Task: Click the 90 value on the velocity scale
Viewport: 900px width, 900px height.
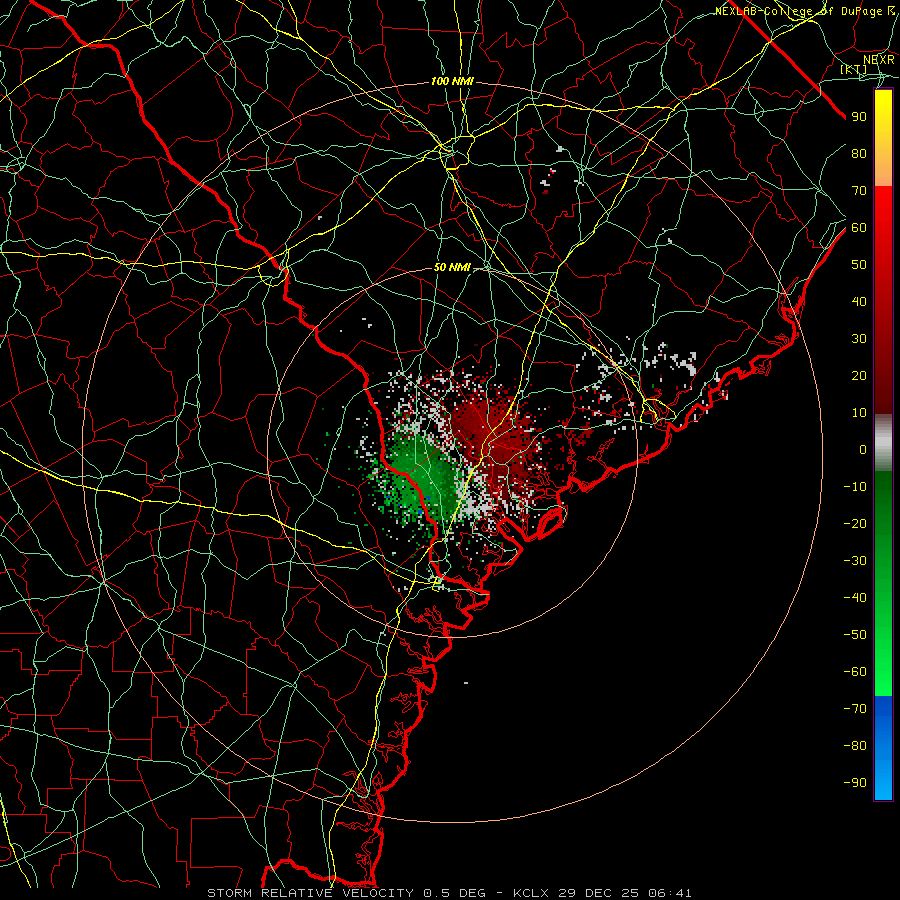Action: [x=859, y=117]
